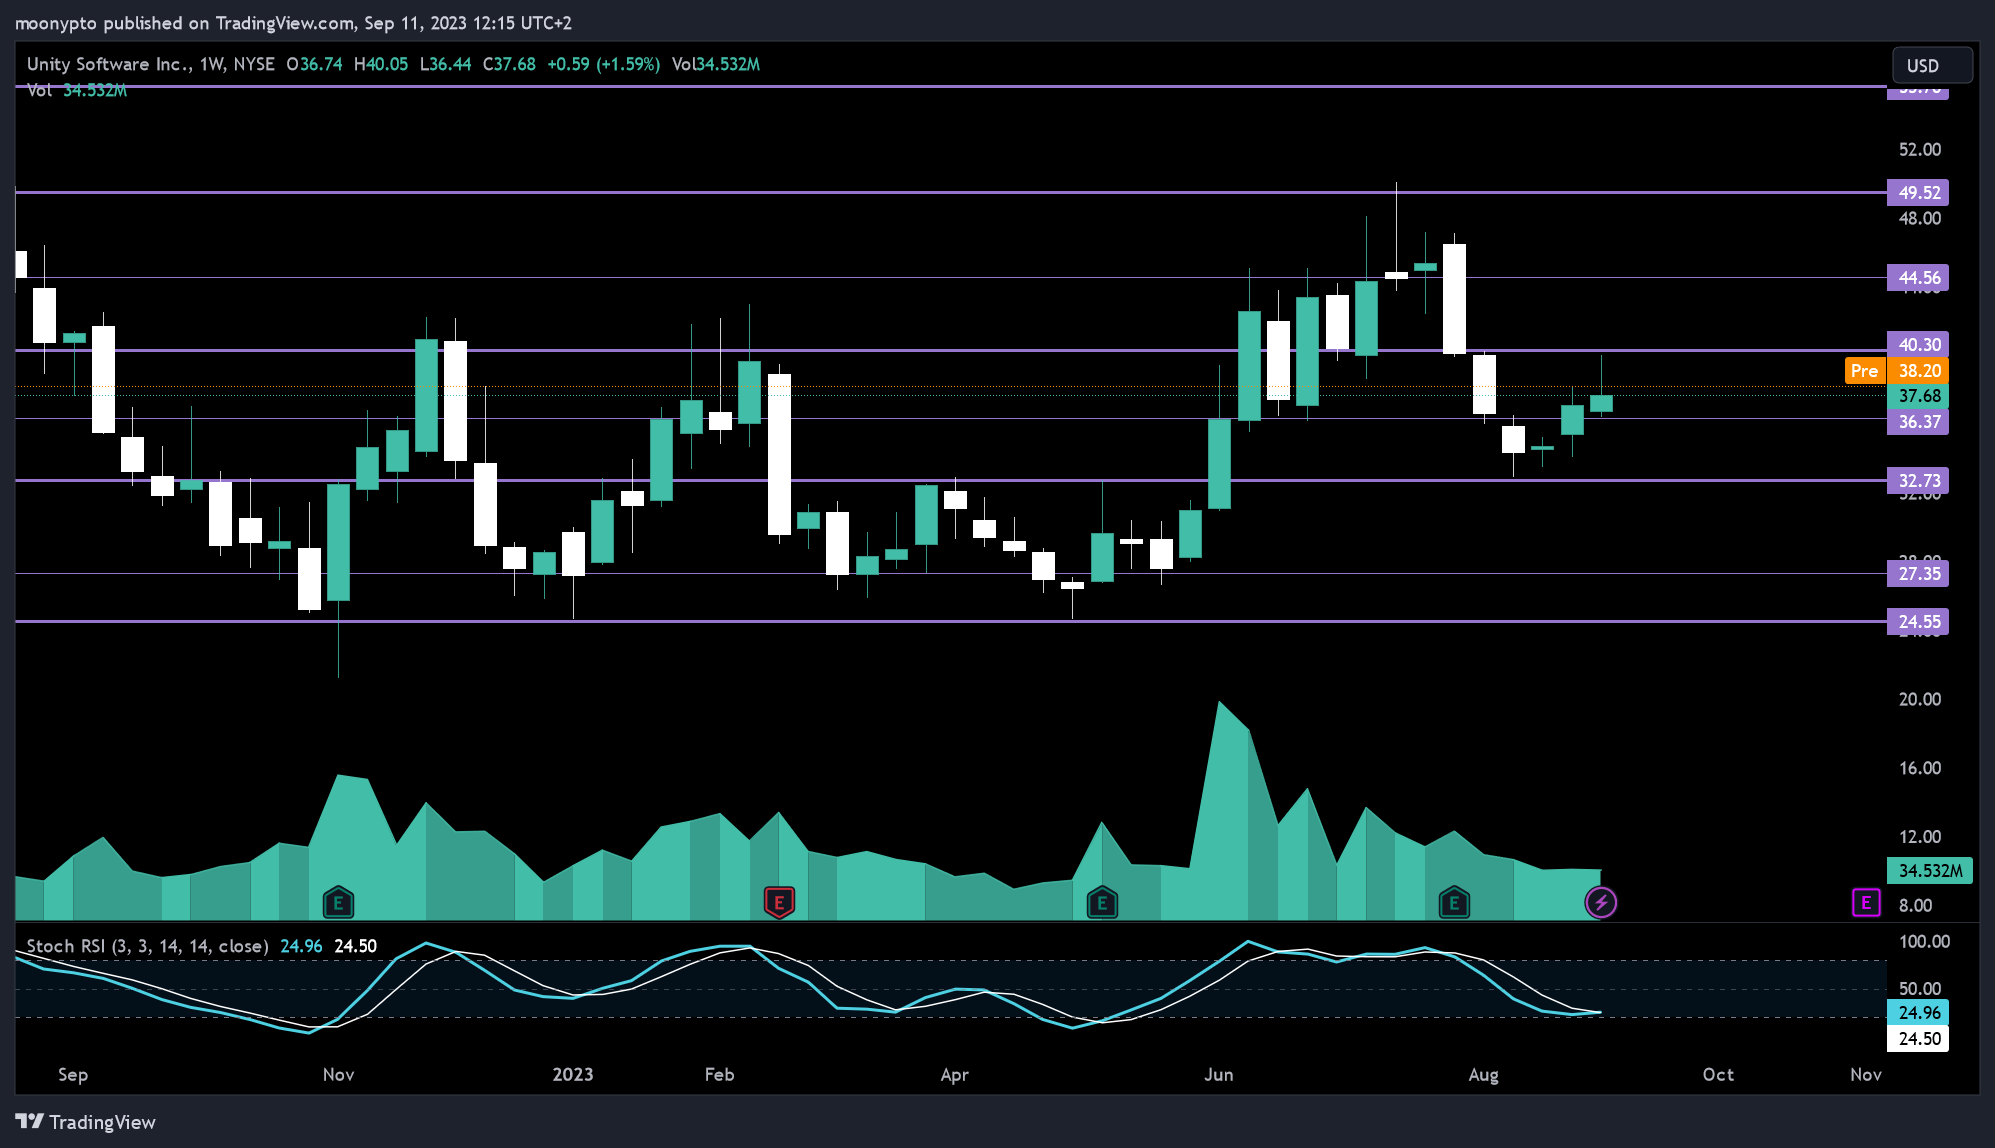Click the Sep label on time axis
This screenshot has width=1995, height=1148.
[73, 1075]
